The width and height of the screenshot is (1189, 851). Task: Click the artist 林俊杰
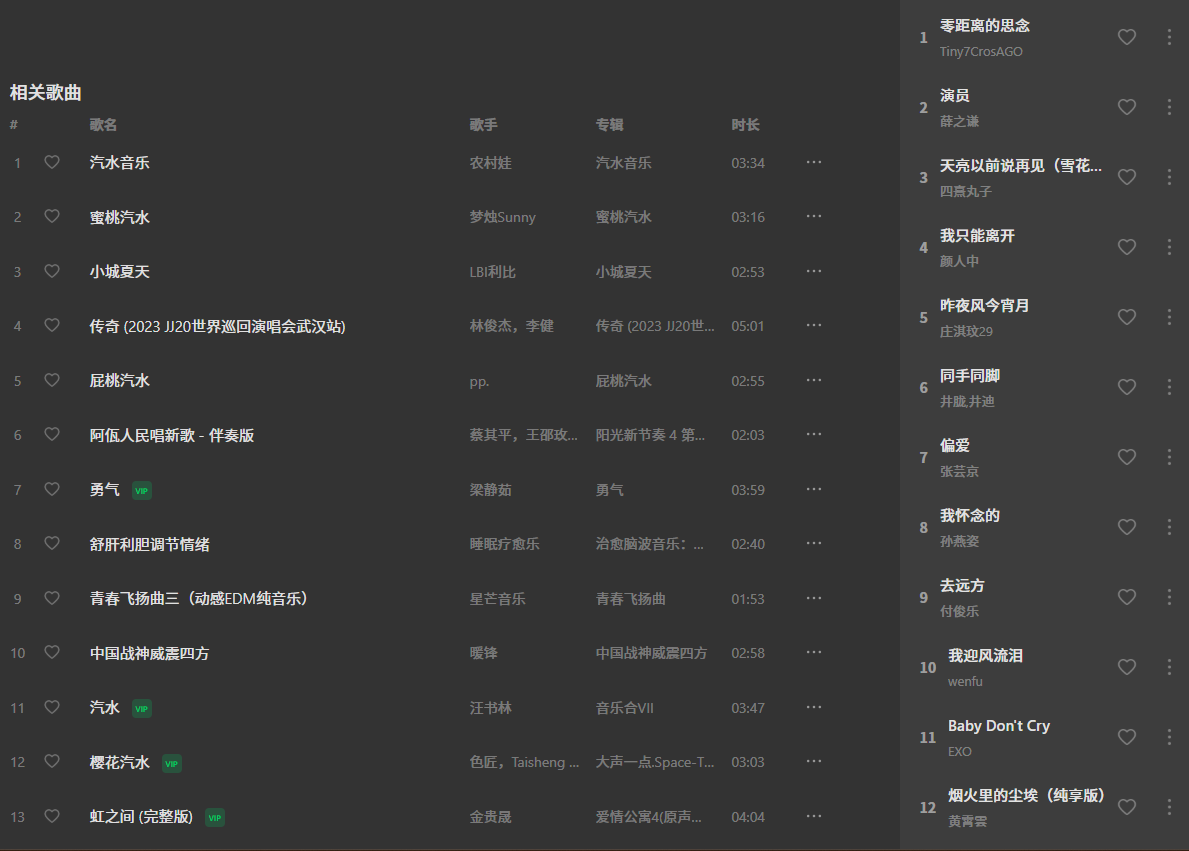pos(490,325)
